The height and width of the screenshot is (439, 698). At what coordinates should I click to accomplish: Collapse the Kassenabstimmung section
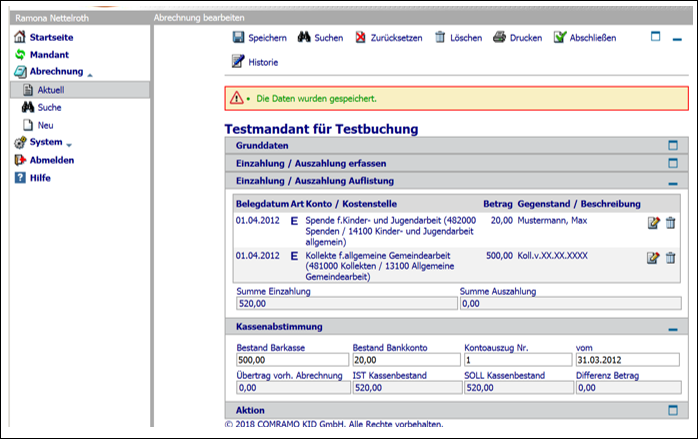point(673,329)
